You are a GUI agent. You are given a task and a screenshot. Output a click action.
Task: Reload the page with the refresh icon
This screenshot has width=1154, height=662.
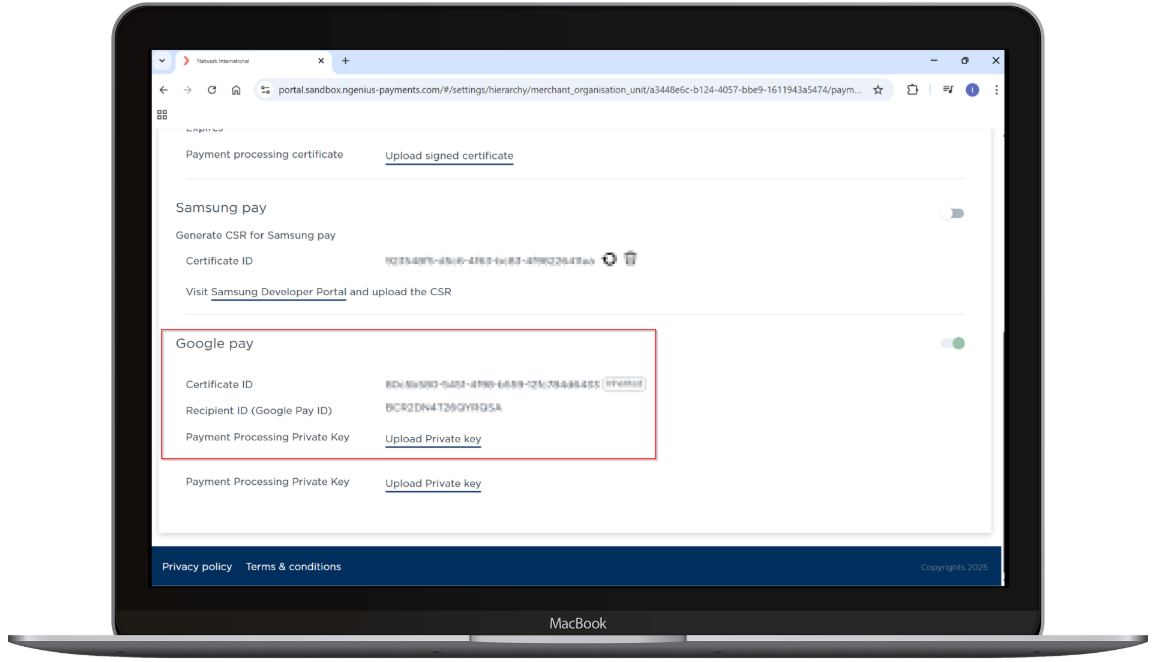(x=212, y=90)
